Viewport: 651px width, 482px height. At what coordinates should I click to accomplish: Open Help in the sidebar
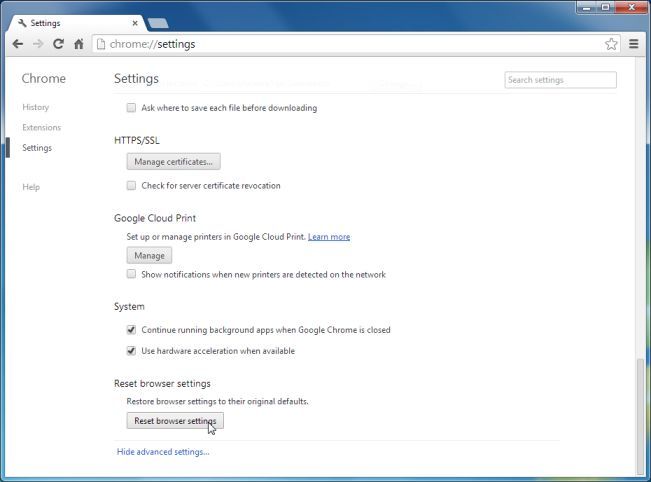pos(31,187)
